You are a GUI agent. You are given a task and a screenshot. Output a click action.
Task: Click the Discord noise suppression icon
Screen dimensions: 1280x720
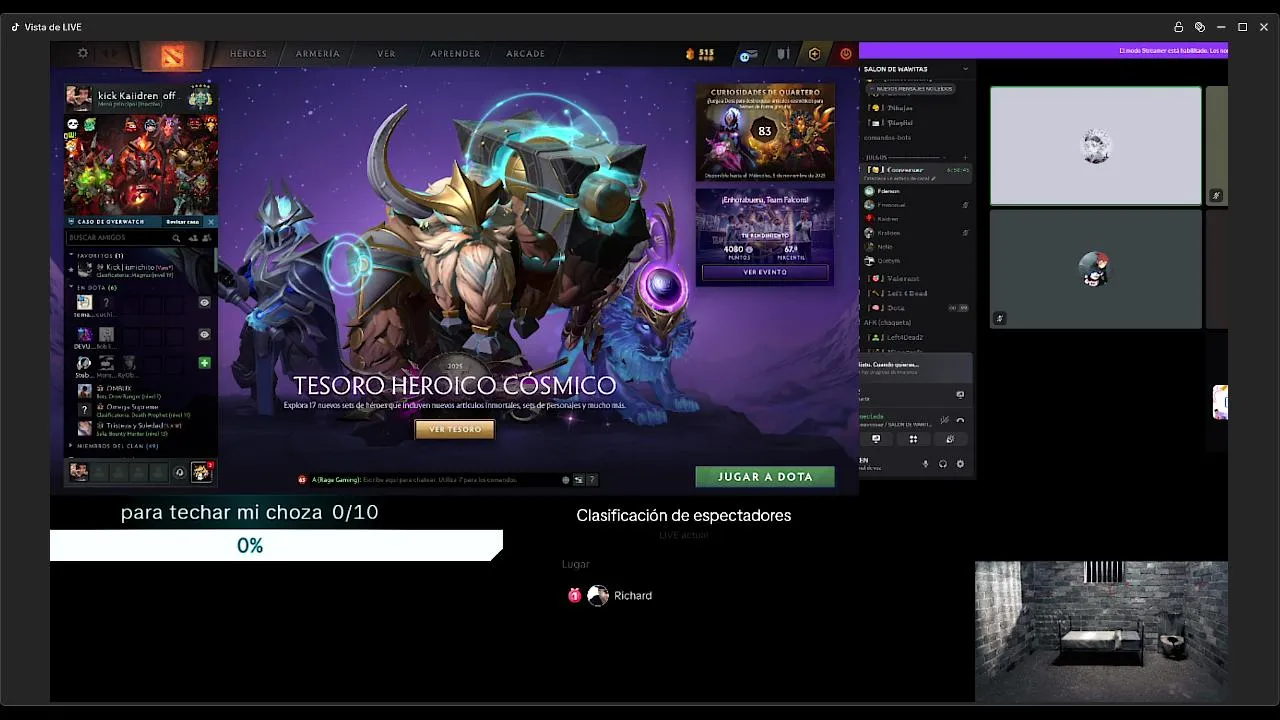point(946,420)
